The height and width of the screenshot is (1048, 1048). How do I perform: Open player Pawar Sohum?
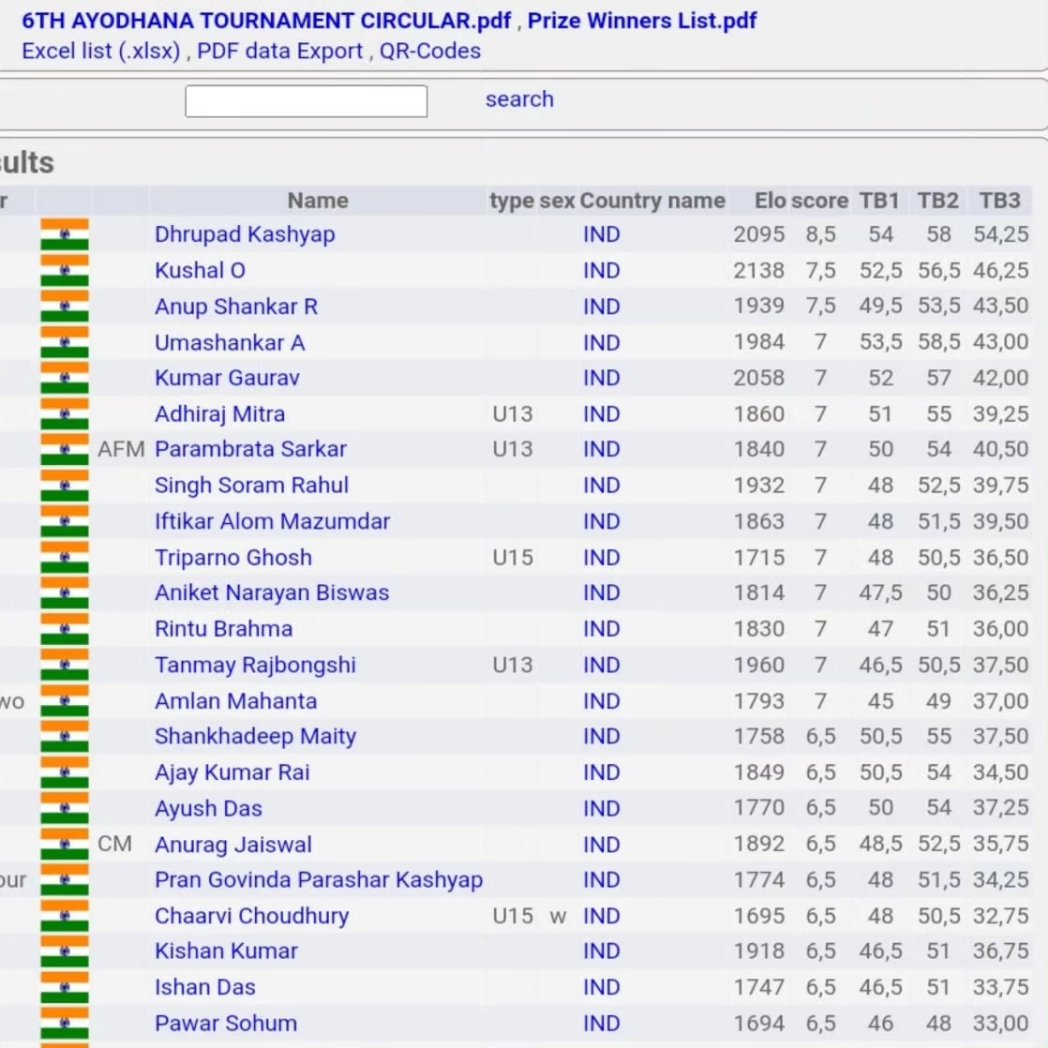[226, 1023]
